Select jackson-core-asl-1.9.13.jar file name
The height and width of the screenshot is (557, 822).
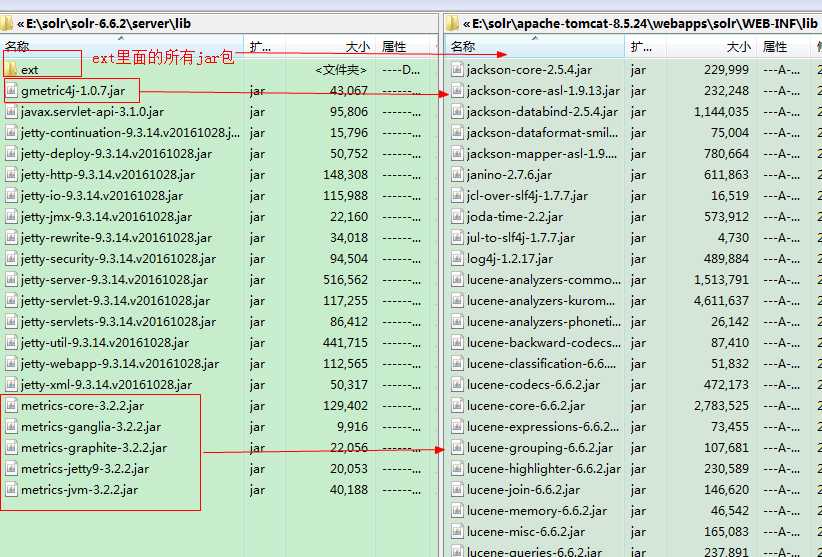[x=543, y=91]
